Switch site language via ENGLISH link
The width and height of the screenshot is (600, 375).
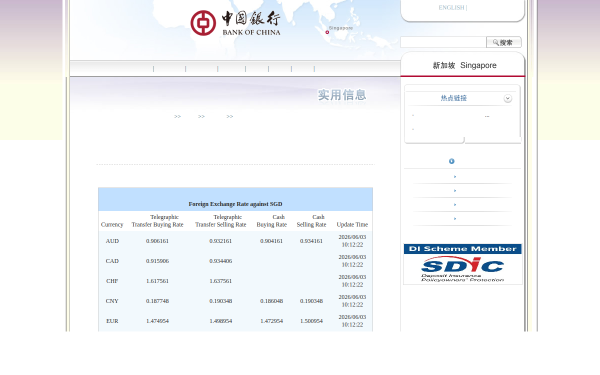click(451, 8)
